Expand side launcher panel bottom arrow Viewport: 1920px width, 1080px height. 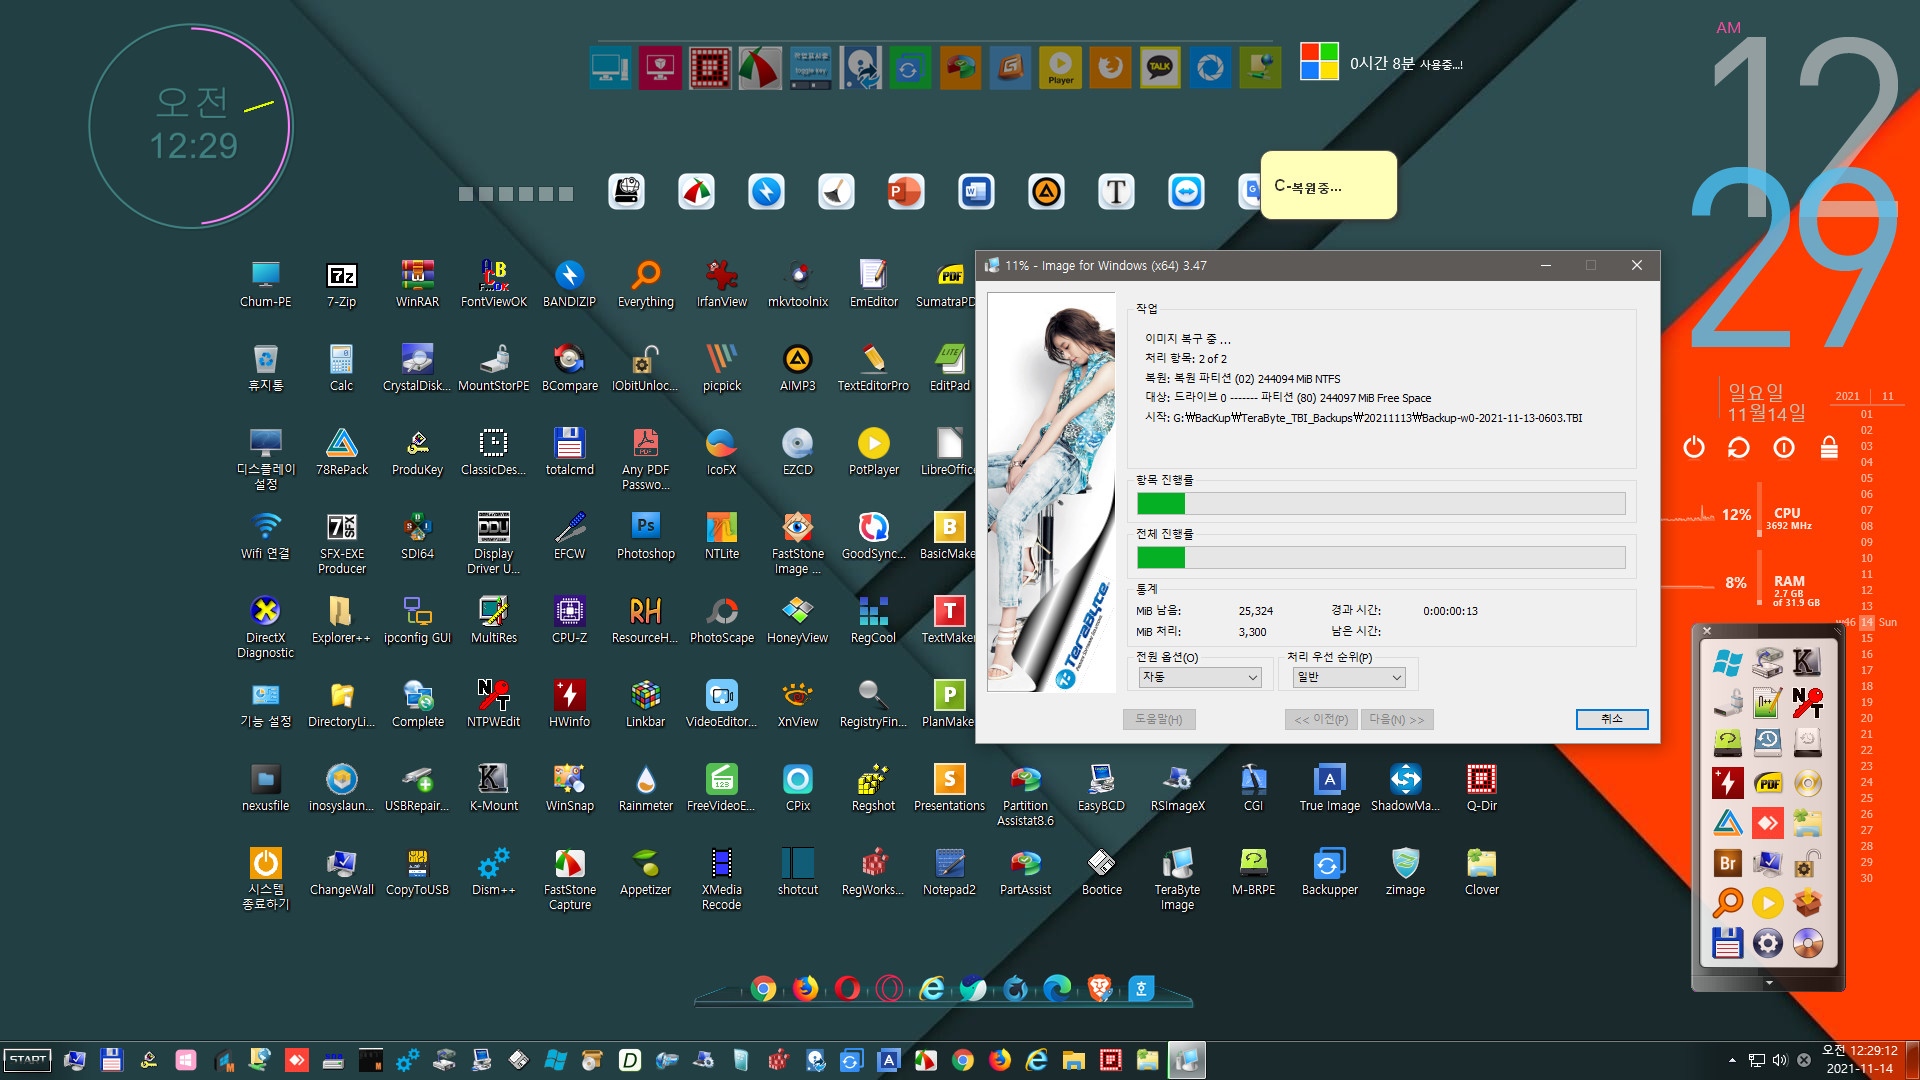(1768, 983)
